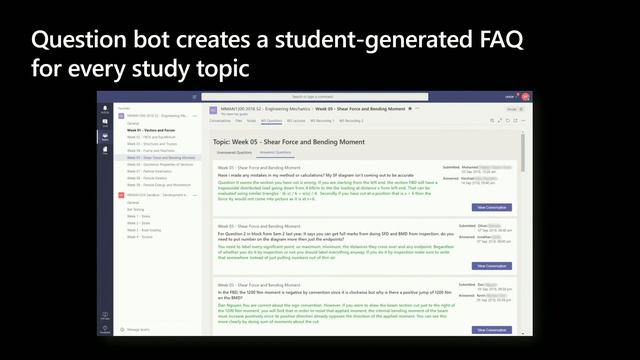
Task: Open Week 1 channel in the Sandbox team
Action: [x=138, y=216]
